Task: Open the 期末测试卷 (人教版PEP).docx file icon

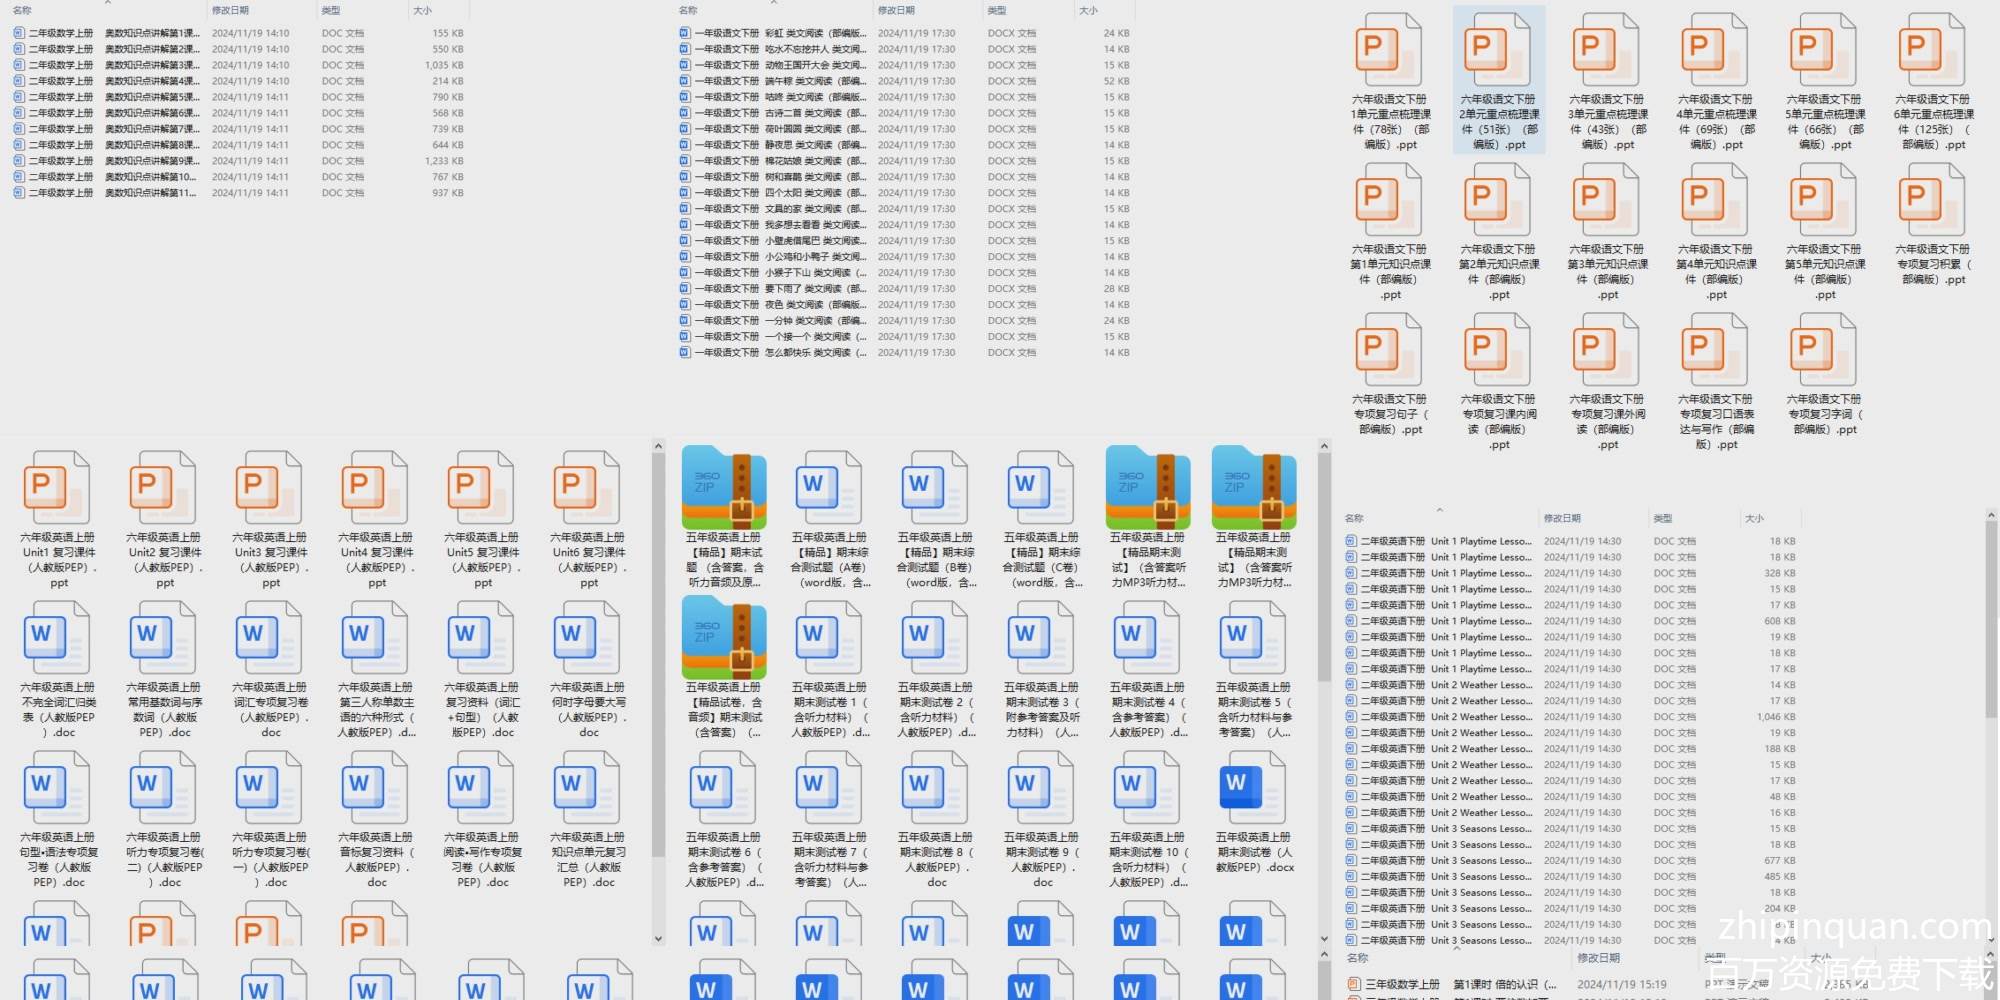Action: pos(1253,789)
